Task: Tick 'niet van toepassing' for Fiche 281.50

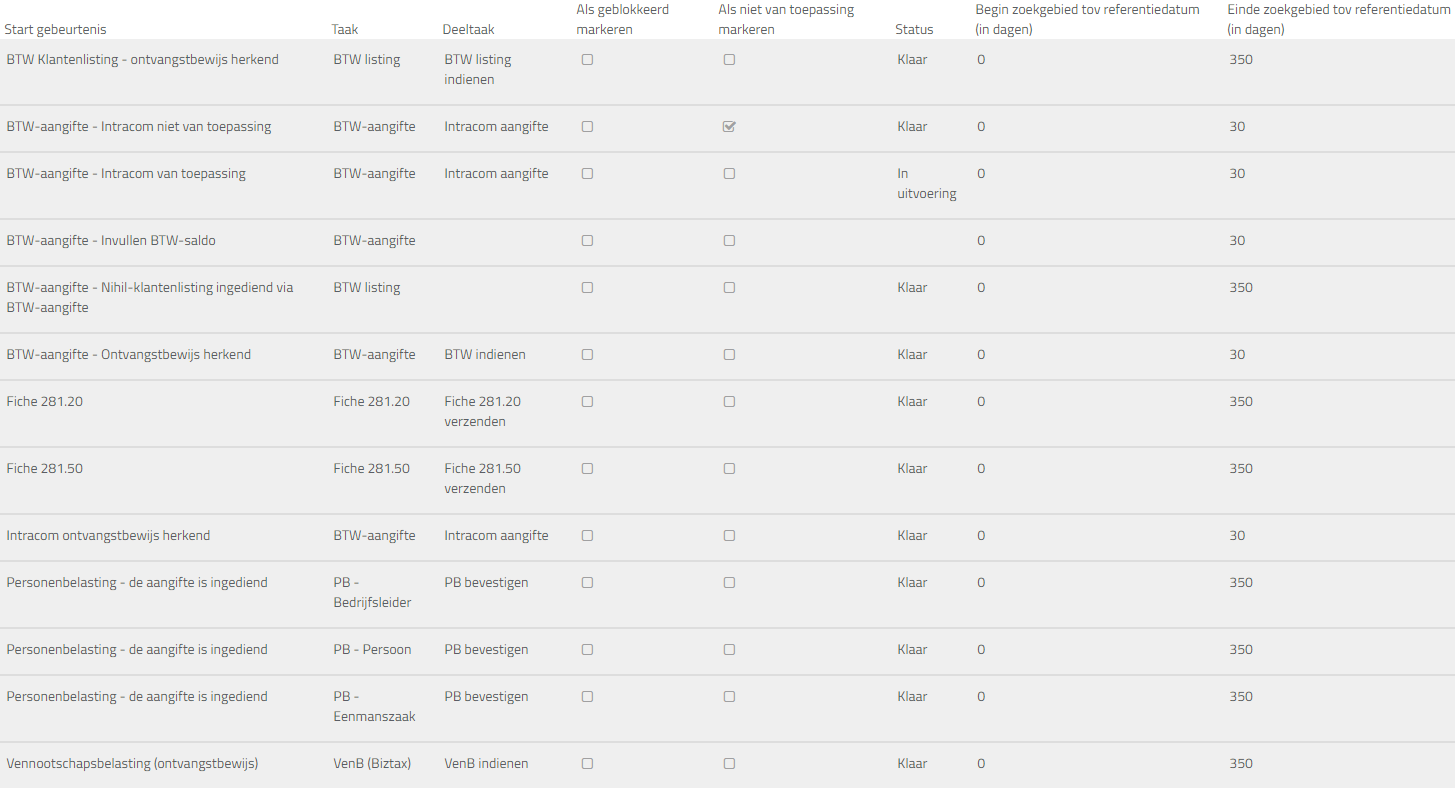Action: (x=729, y=469)
